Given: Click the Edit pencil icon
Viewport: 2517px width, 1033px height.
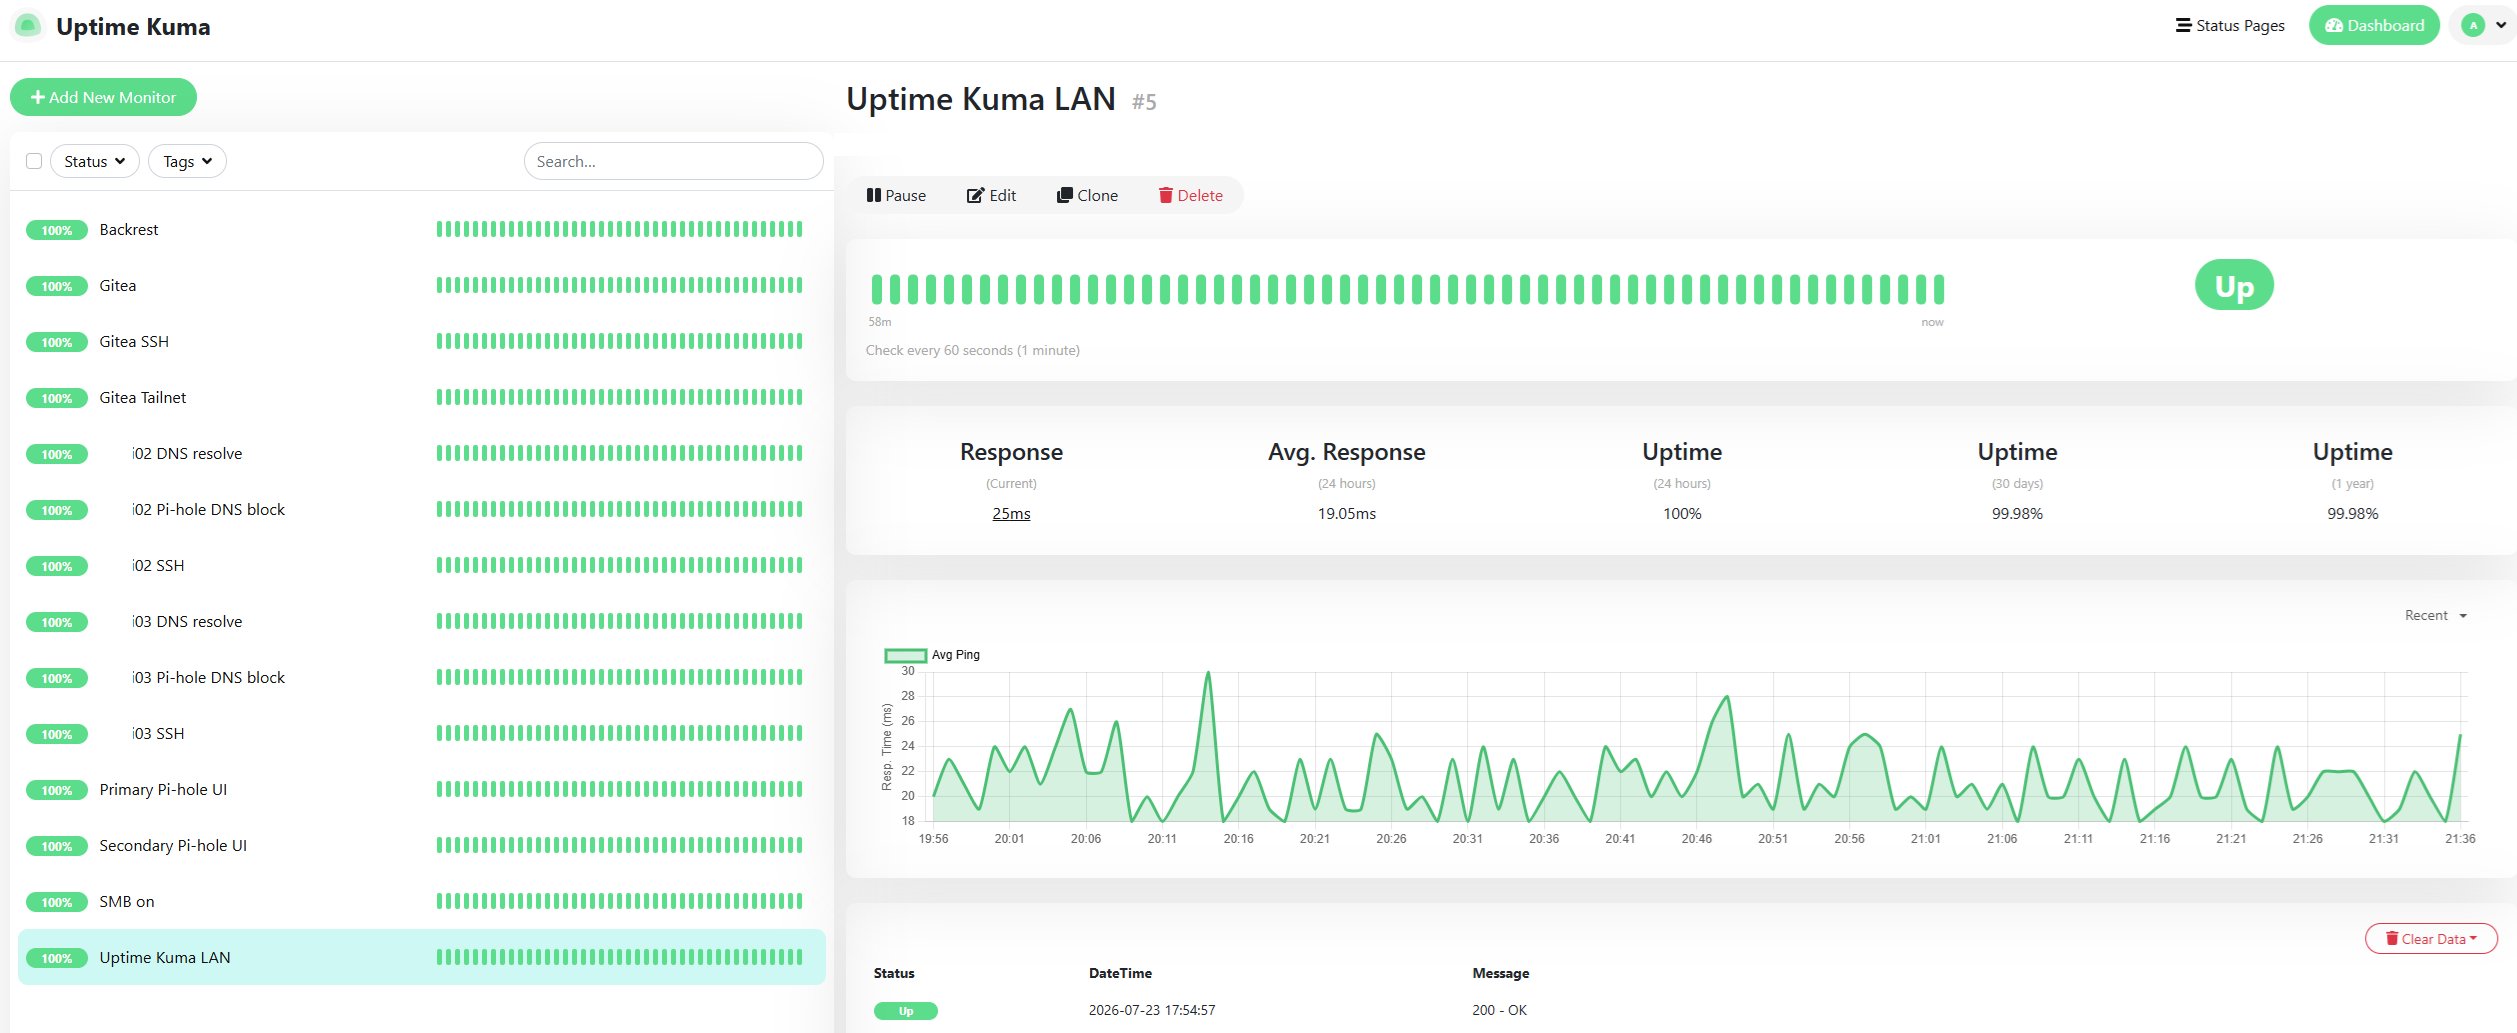Looking at the screenshot, I should (x=975, y=196).
